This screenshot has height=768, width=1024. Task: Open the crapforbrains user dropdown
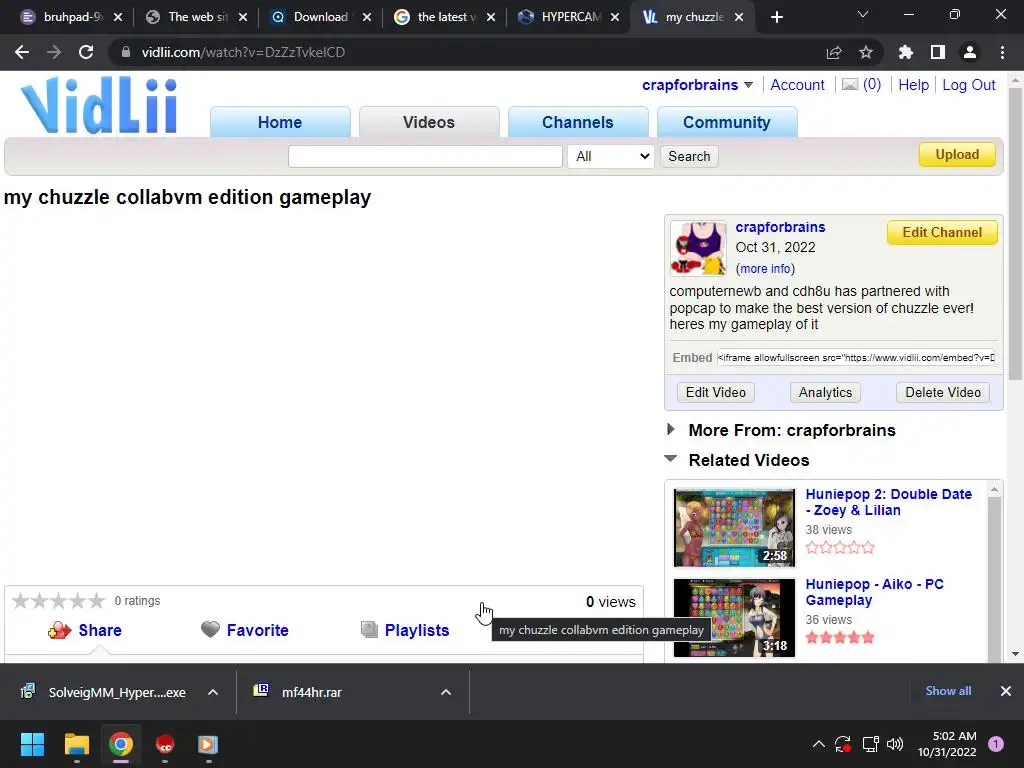coord(748,85)
